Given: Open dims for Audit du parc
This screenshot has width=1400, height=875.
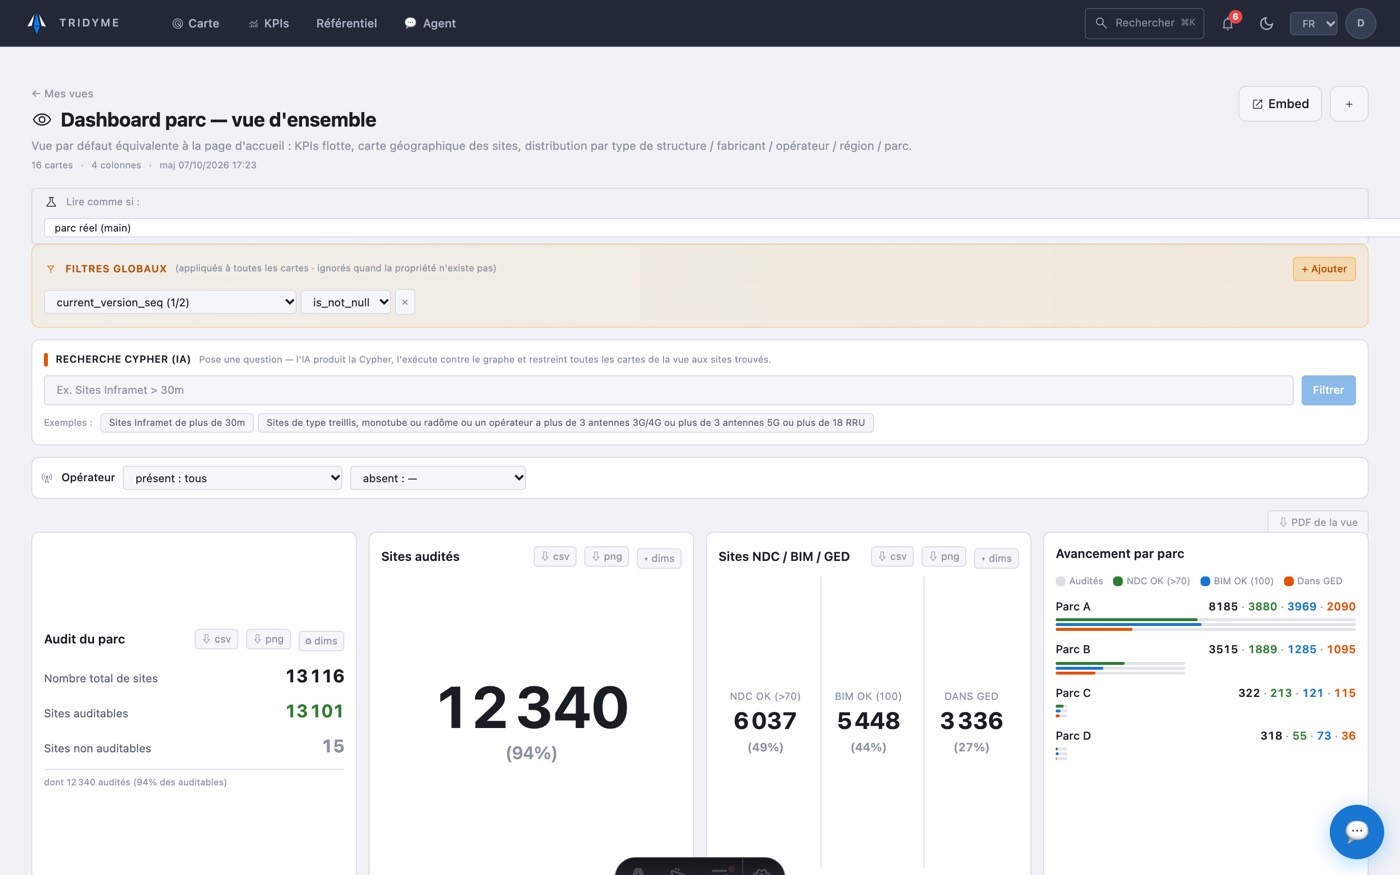Looking at the screenshot, I should coord(321,641).
